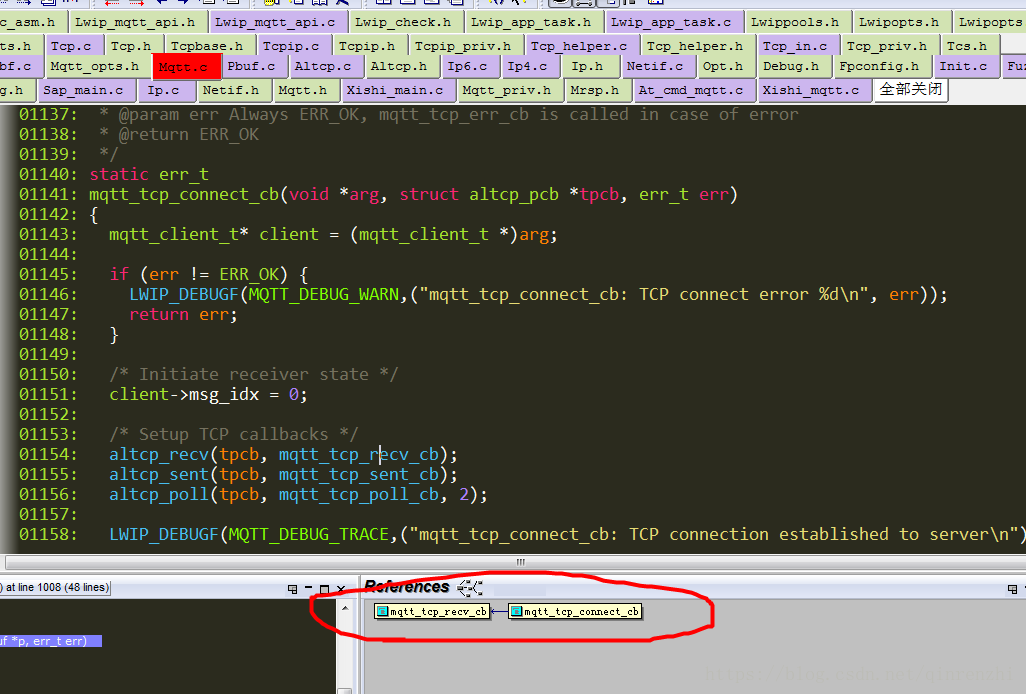Select the Lwippools.h tab
The image size is (1026, 694).
[x=798, y=22]
